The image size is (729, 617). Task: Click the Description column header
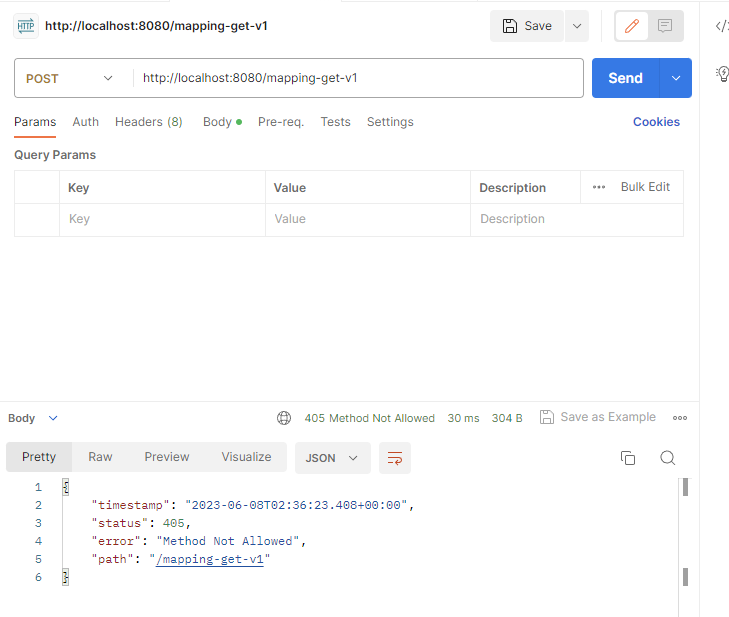[x=512, y=188]
